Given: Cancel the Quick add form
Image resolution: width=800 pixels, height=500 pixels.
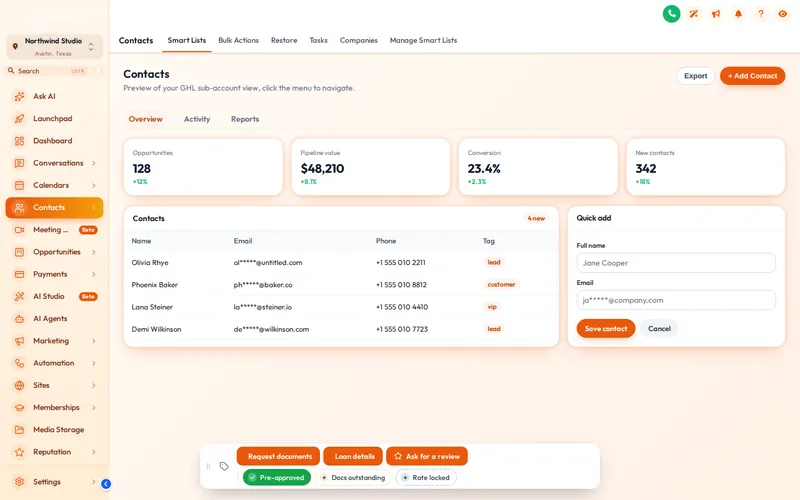Looking at the screenshot, I should (659, 329).
